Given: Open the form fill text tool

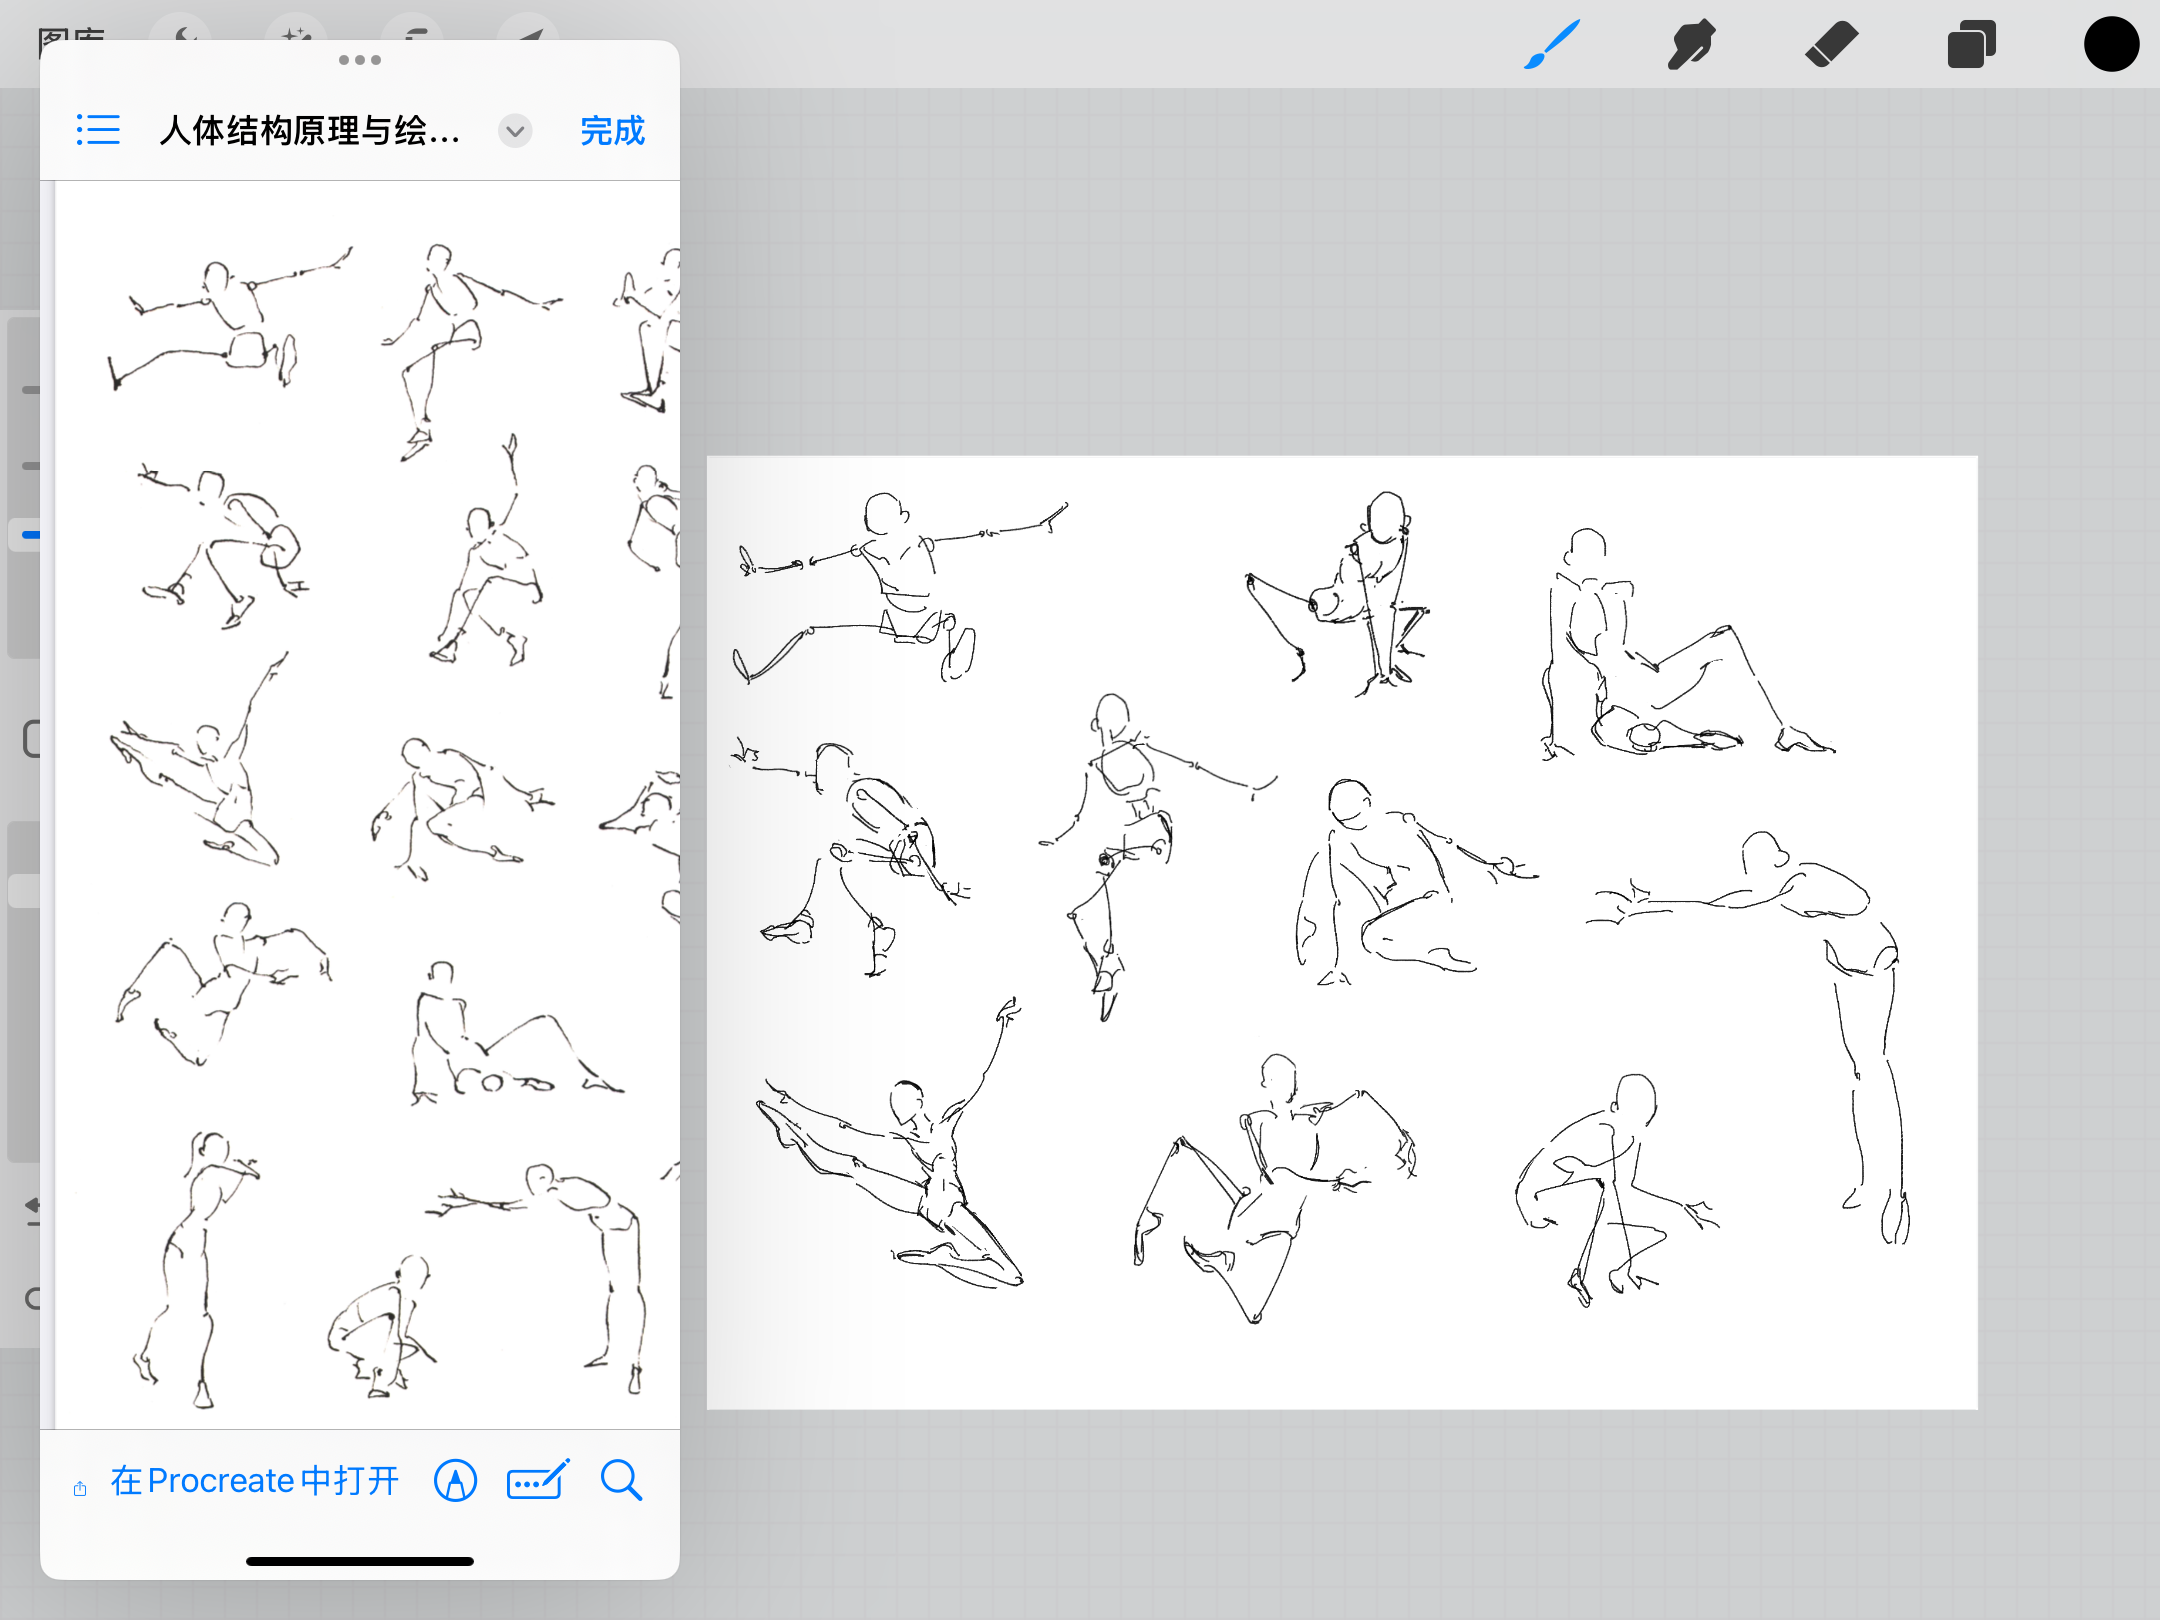Looking at the screenshot, I should (538, 1481).
